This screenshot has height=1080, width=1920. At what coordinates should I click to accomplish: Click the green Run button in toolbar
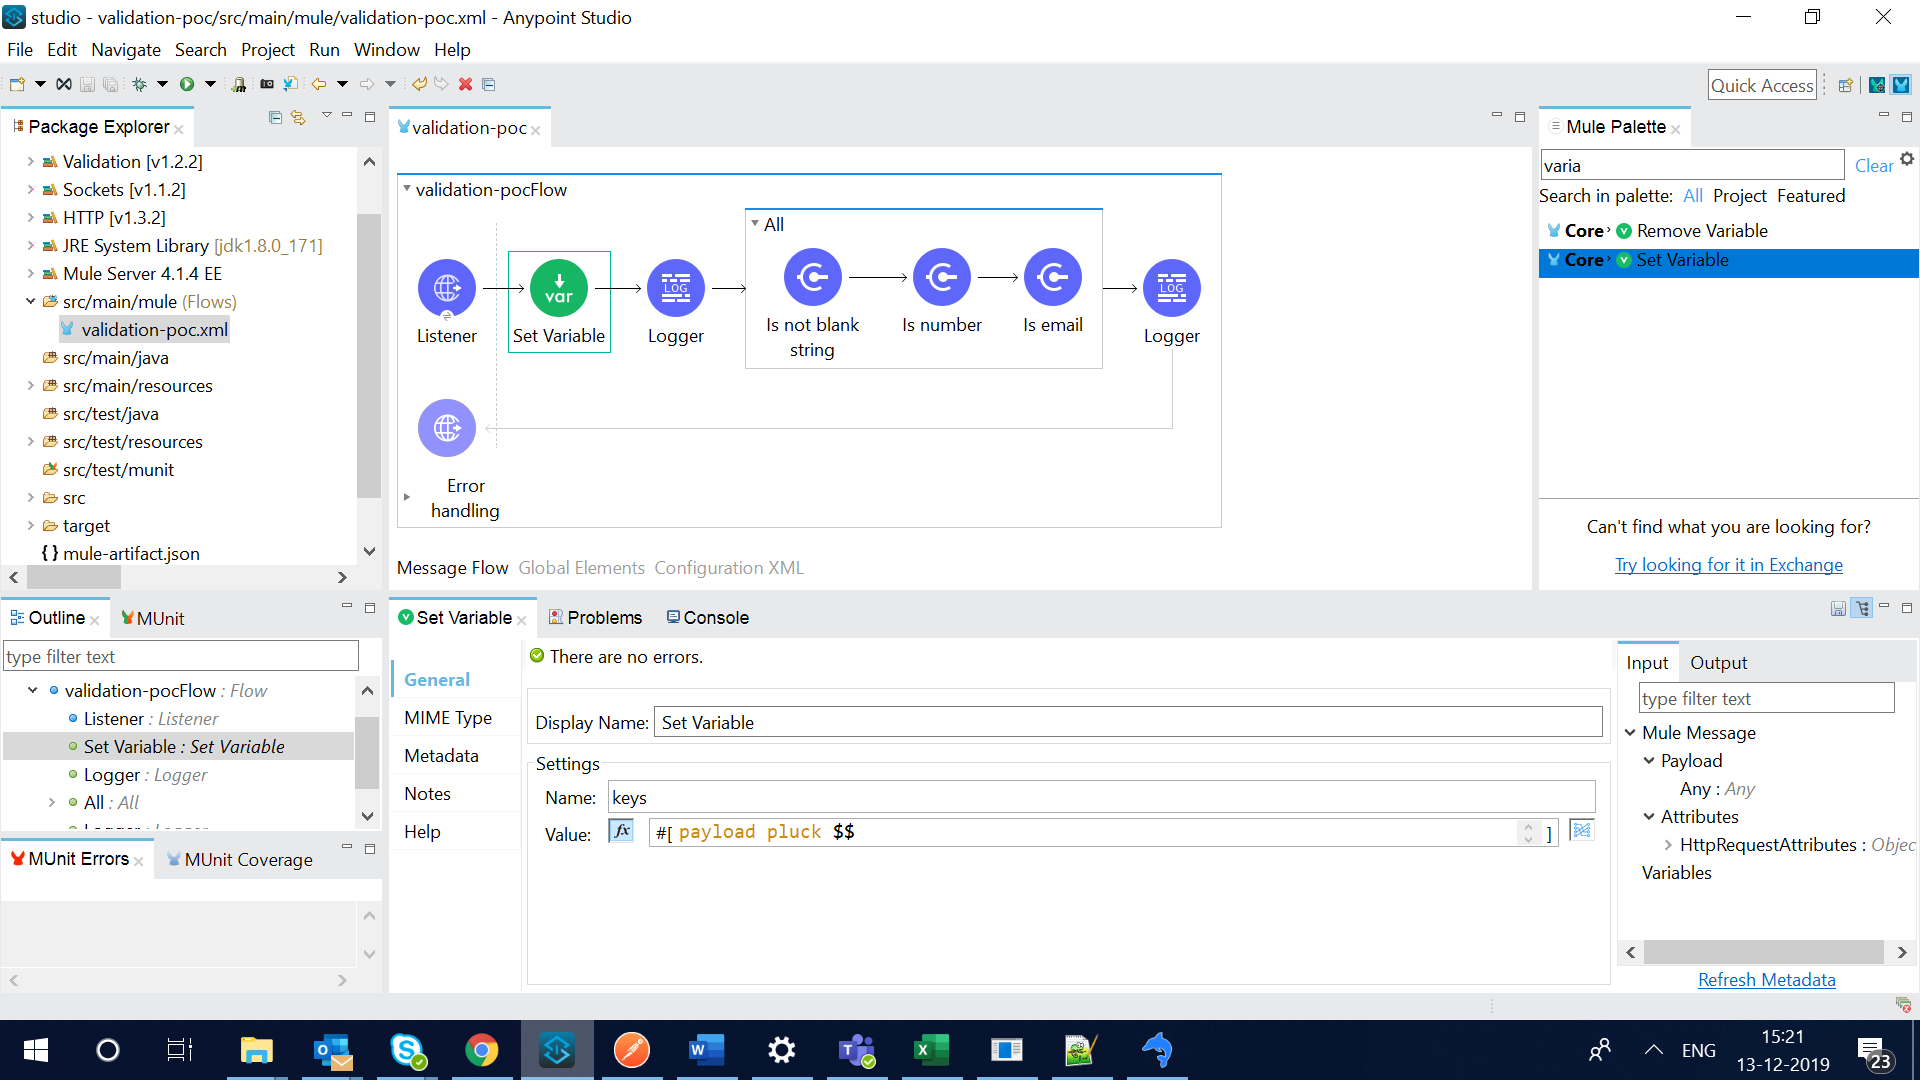[187, 84]
